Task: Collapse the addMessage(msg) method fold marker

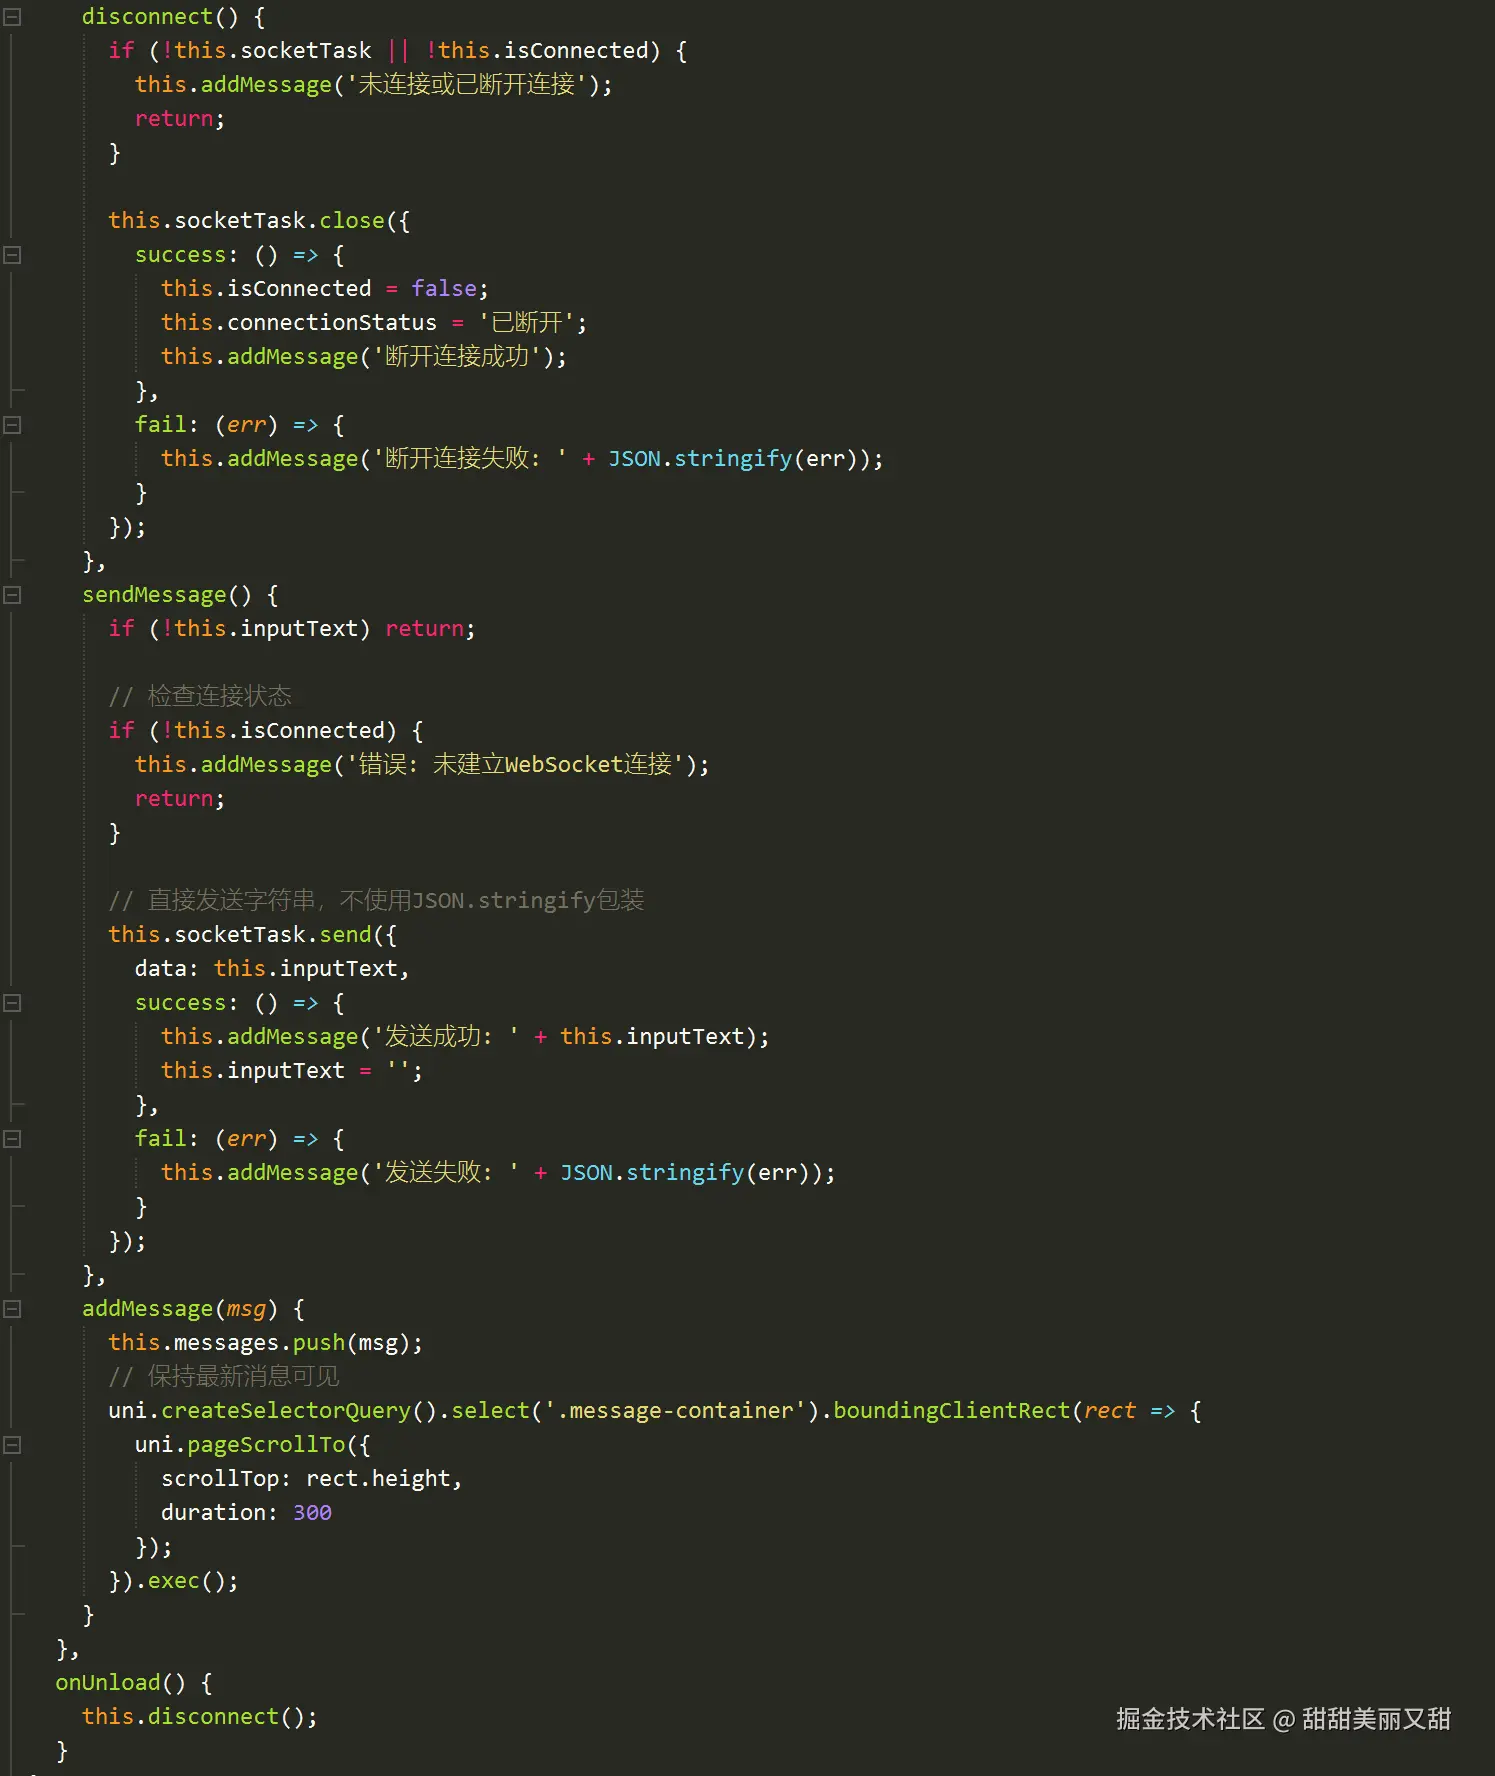Action: [12, 1309]
